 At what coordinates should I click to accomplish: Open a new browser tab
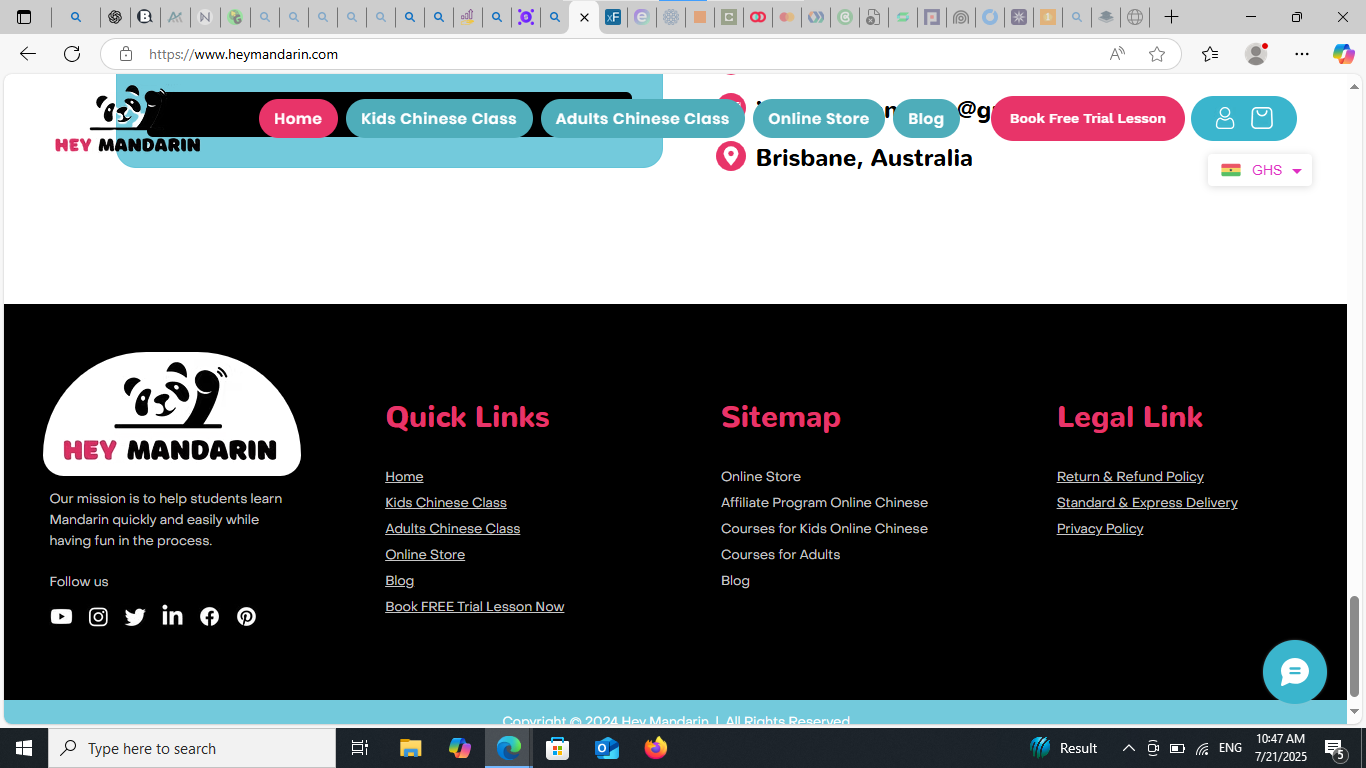pos(1171,17)
